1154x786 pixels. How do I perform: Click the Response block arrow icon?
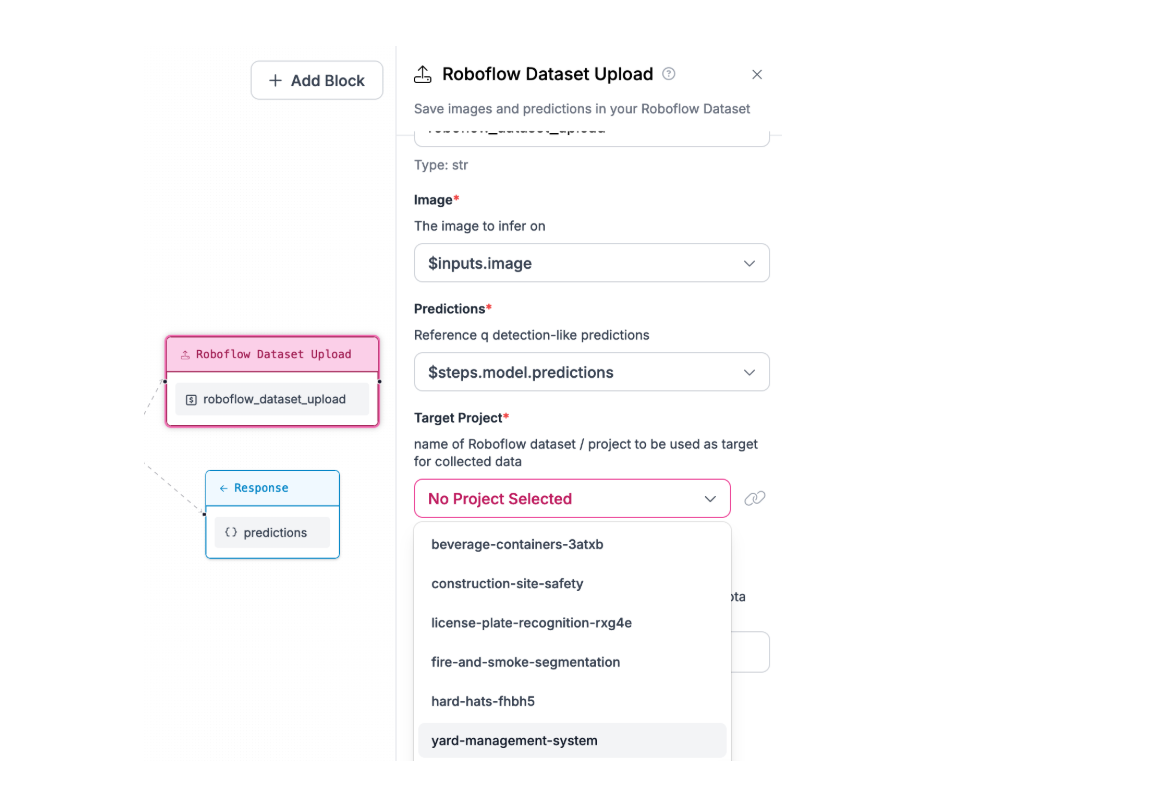click(x=223, y=488)
